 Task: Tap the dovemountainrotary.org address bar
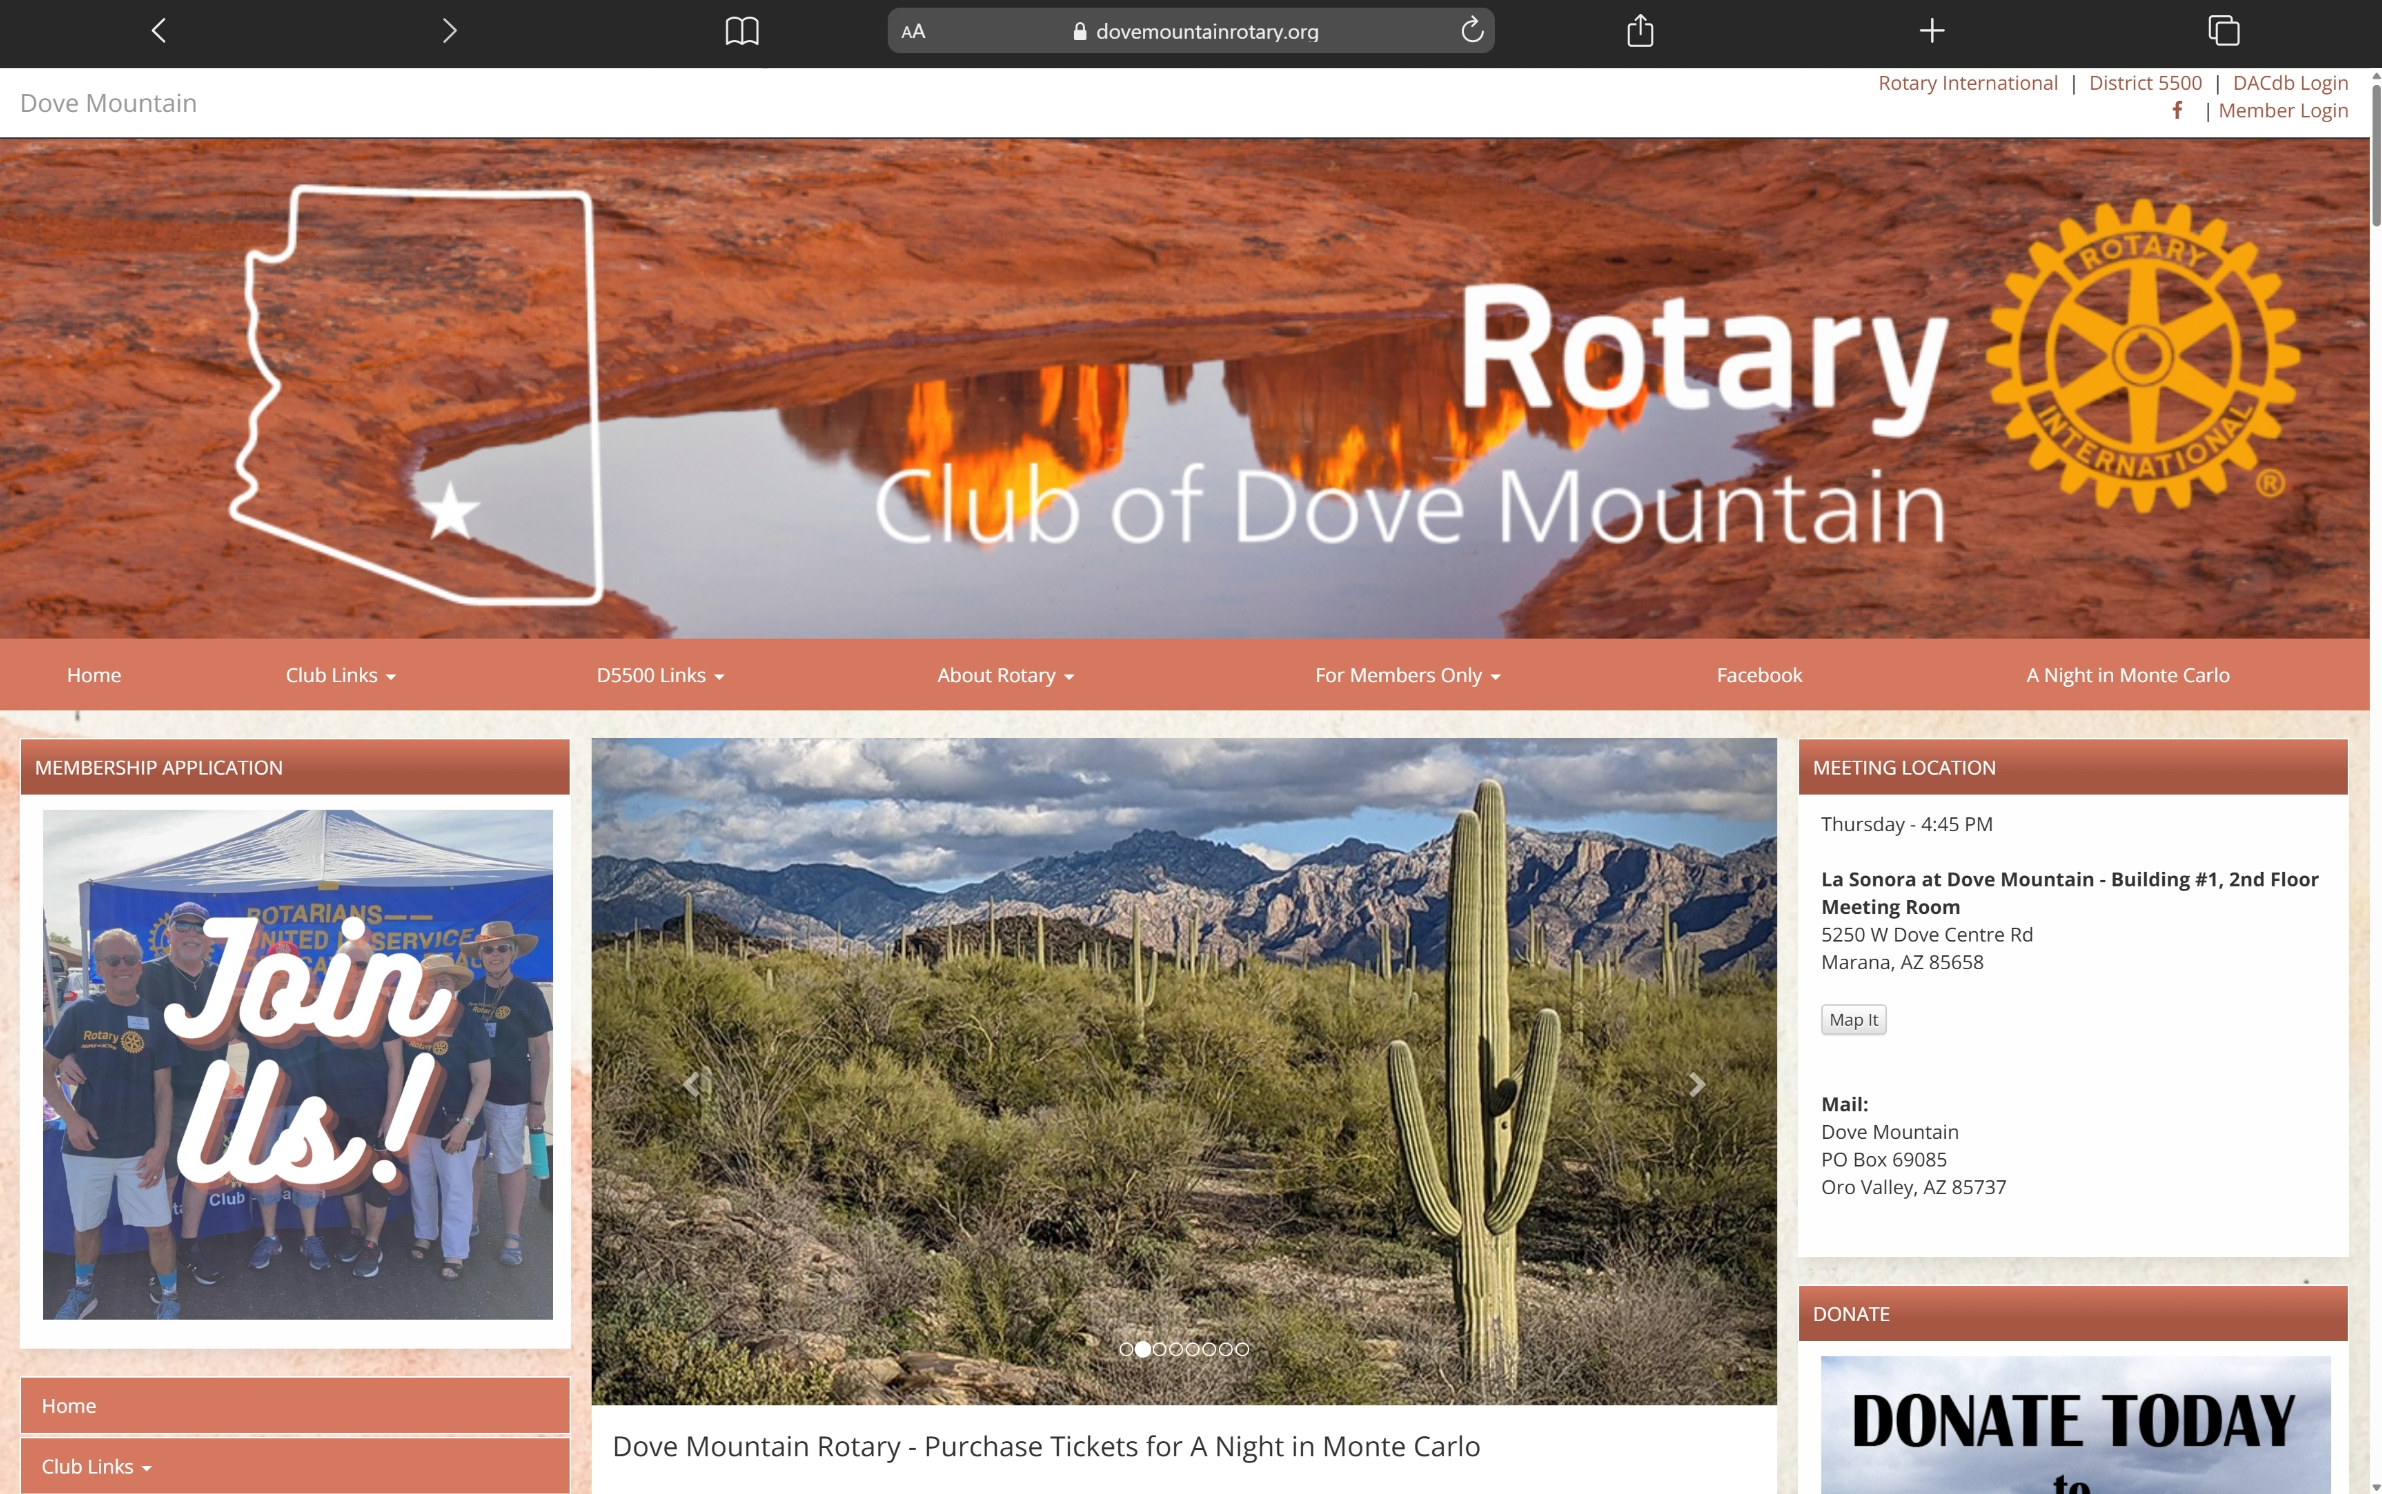coord(1190,31)
